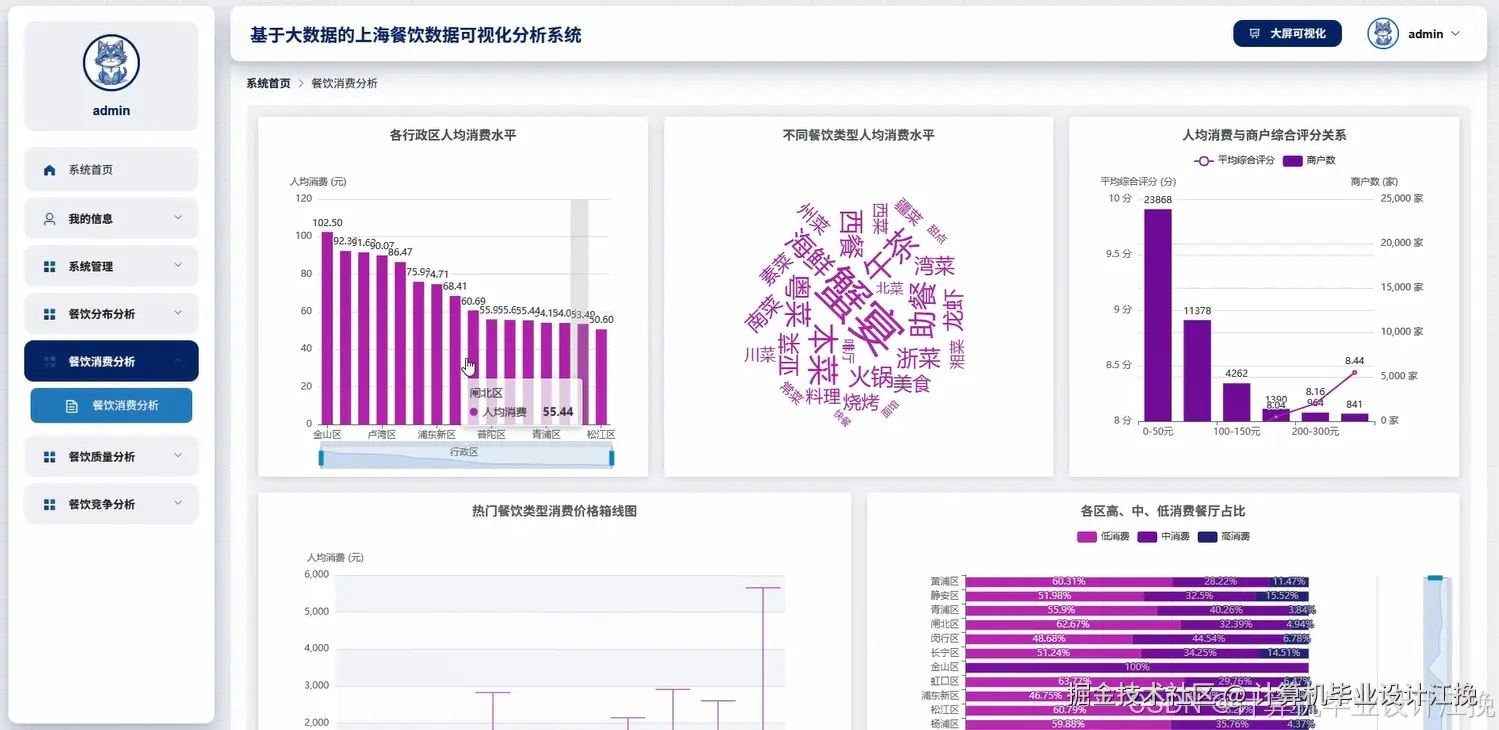Click the grid icon beside 餐饮质量分析
1499x730 pixels.
[49, 457]
